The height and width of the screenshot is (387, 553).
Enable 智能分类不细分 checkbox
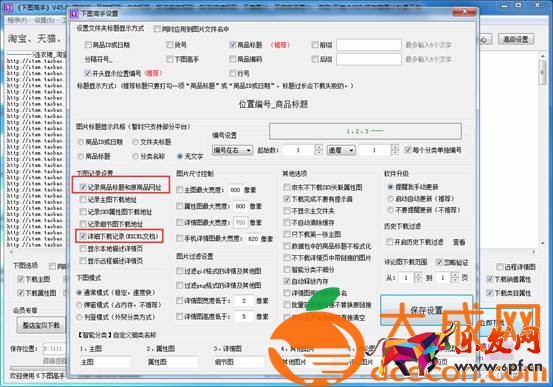[287, 270]
